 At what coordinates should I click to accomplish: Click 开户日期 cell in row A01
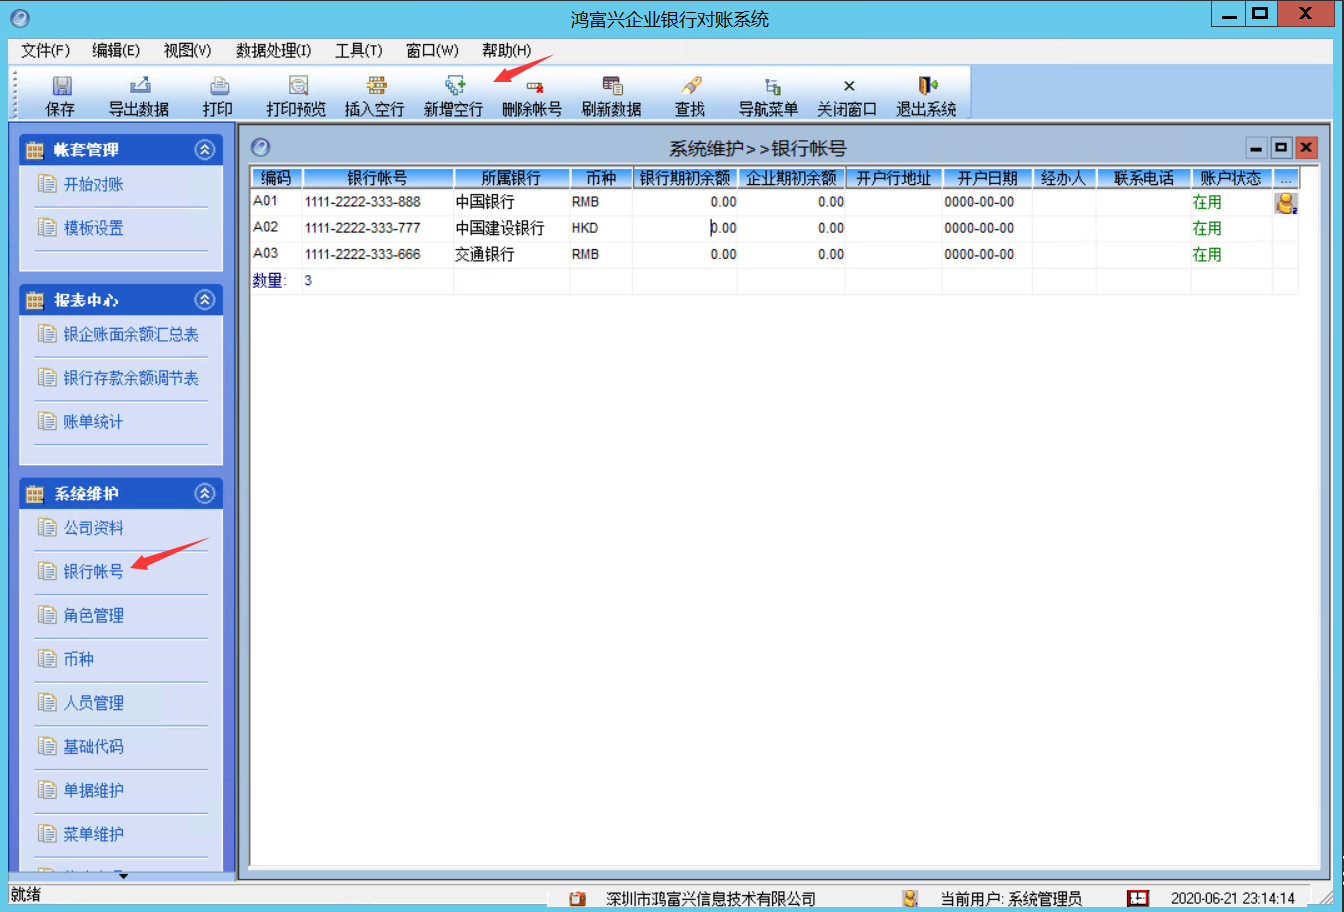point(987,202)
